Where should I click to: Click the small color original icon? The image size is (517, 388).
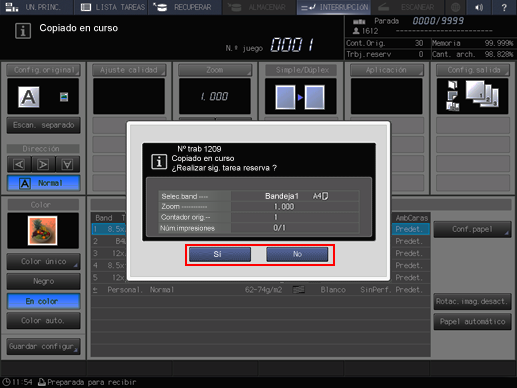[x=64, y=97]
